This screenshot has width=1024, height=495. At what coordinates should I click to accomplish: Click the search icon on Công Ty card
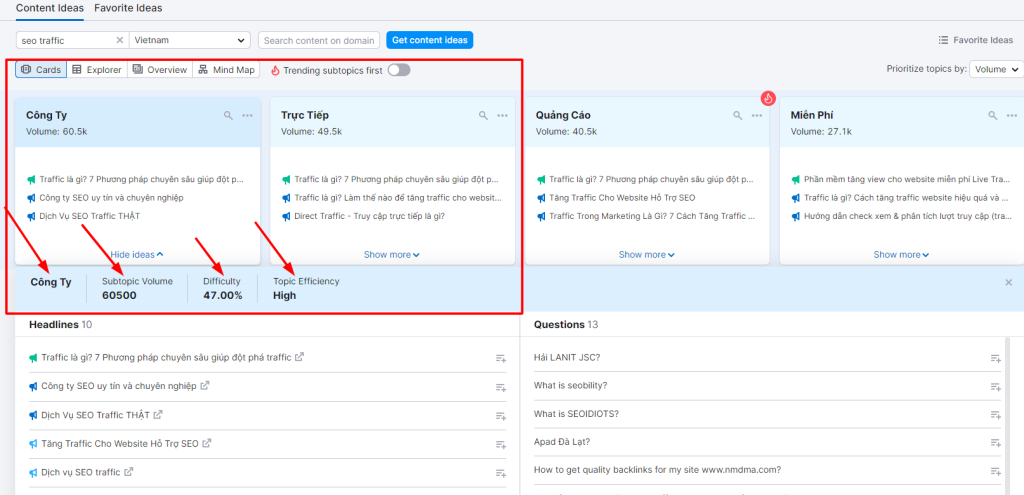229,116
